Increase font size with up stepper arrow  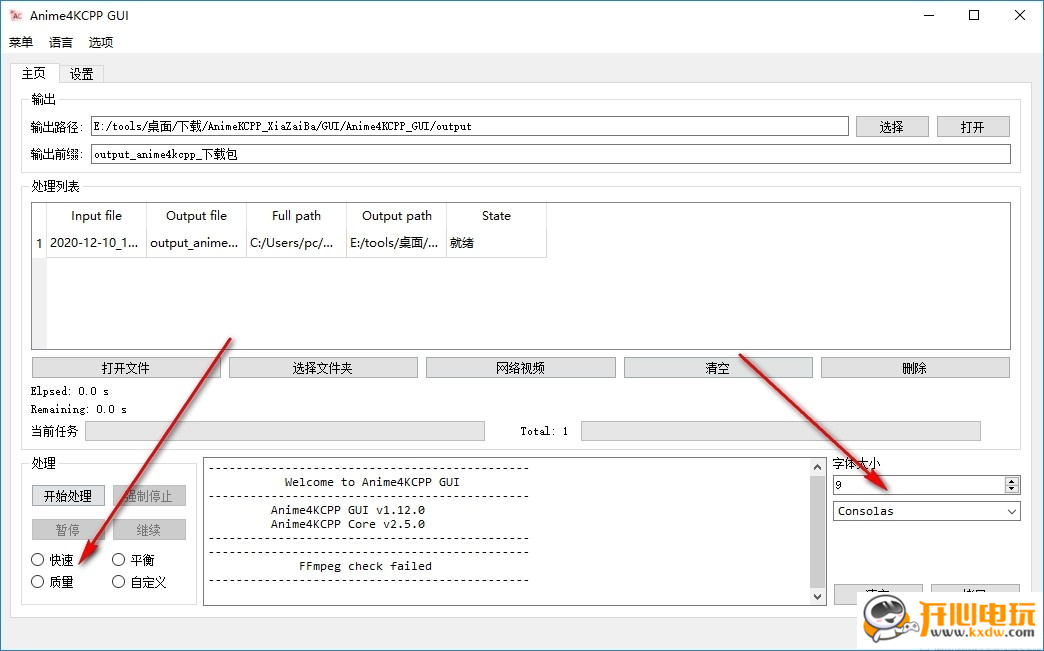pos(1012,481)
